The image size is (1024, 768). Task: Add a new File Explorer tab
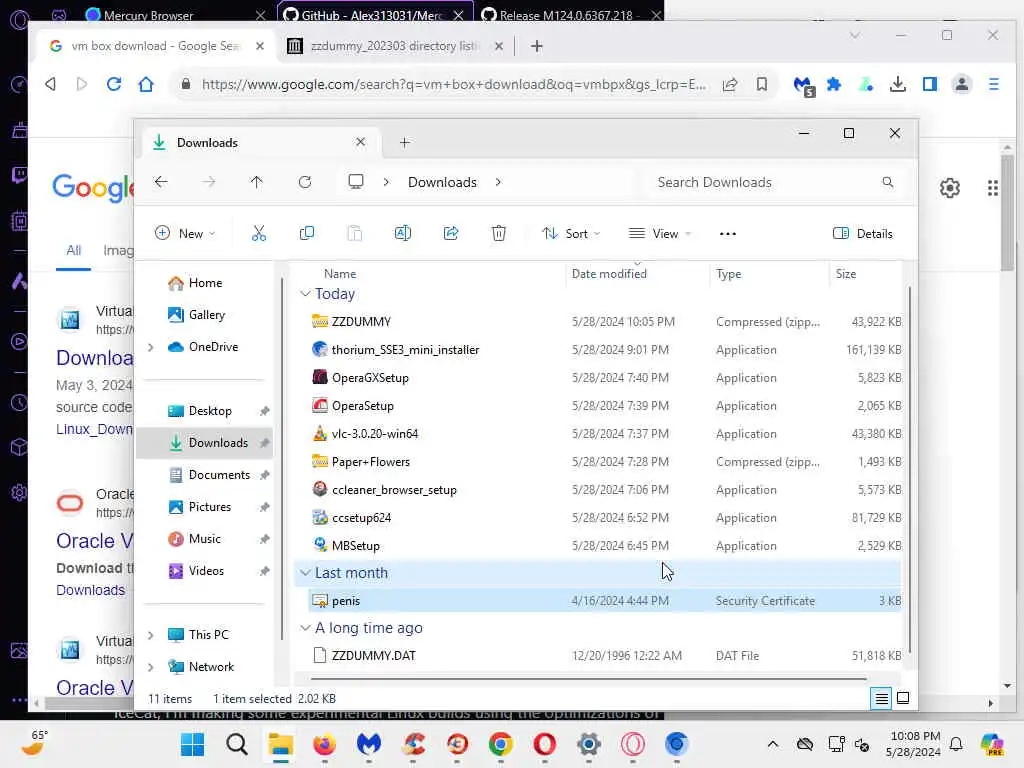point(404,142)
